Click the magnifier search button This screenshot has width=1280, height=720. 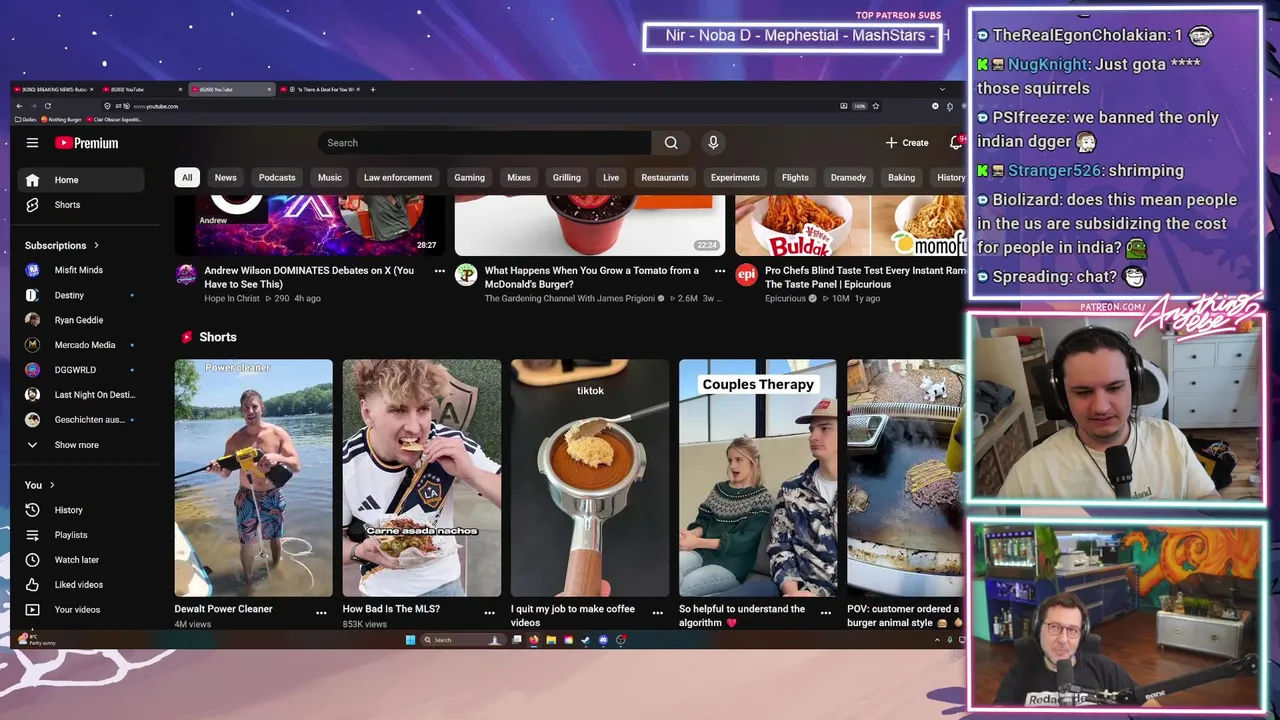point(671,143)
